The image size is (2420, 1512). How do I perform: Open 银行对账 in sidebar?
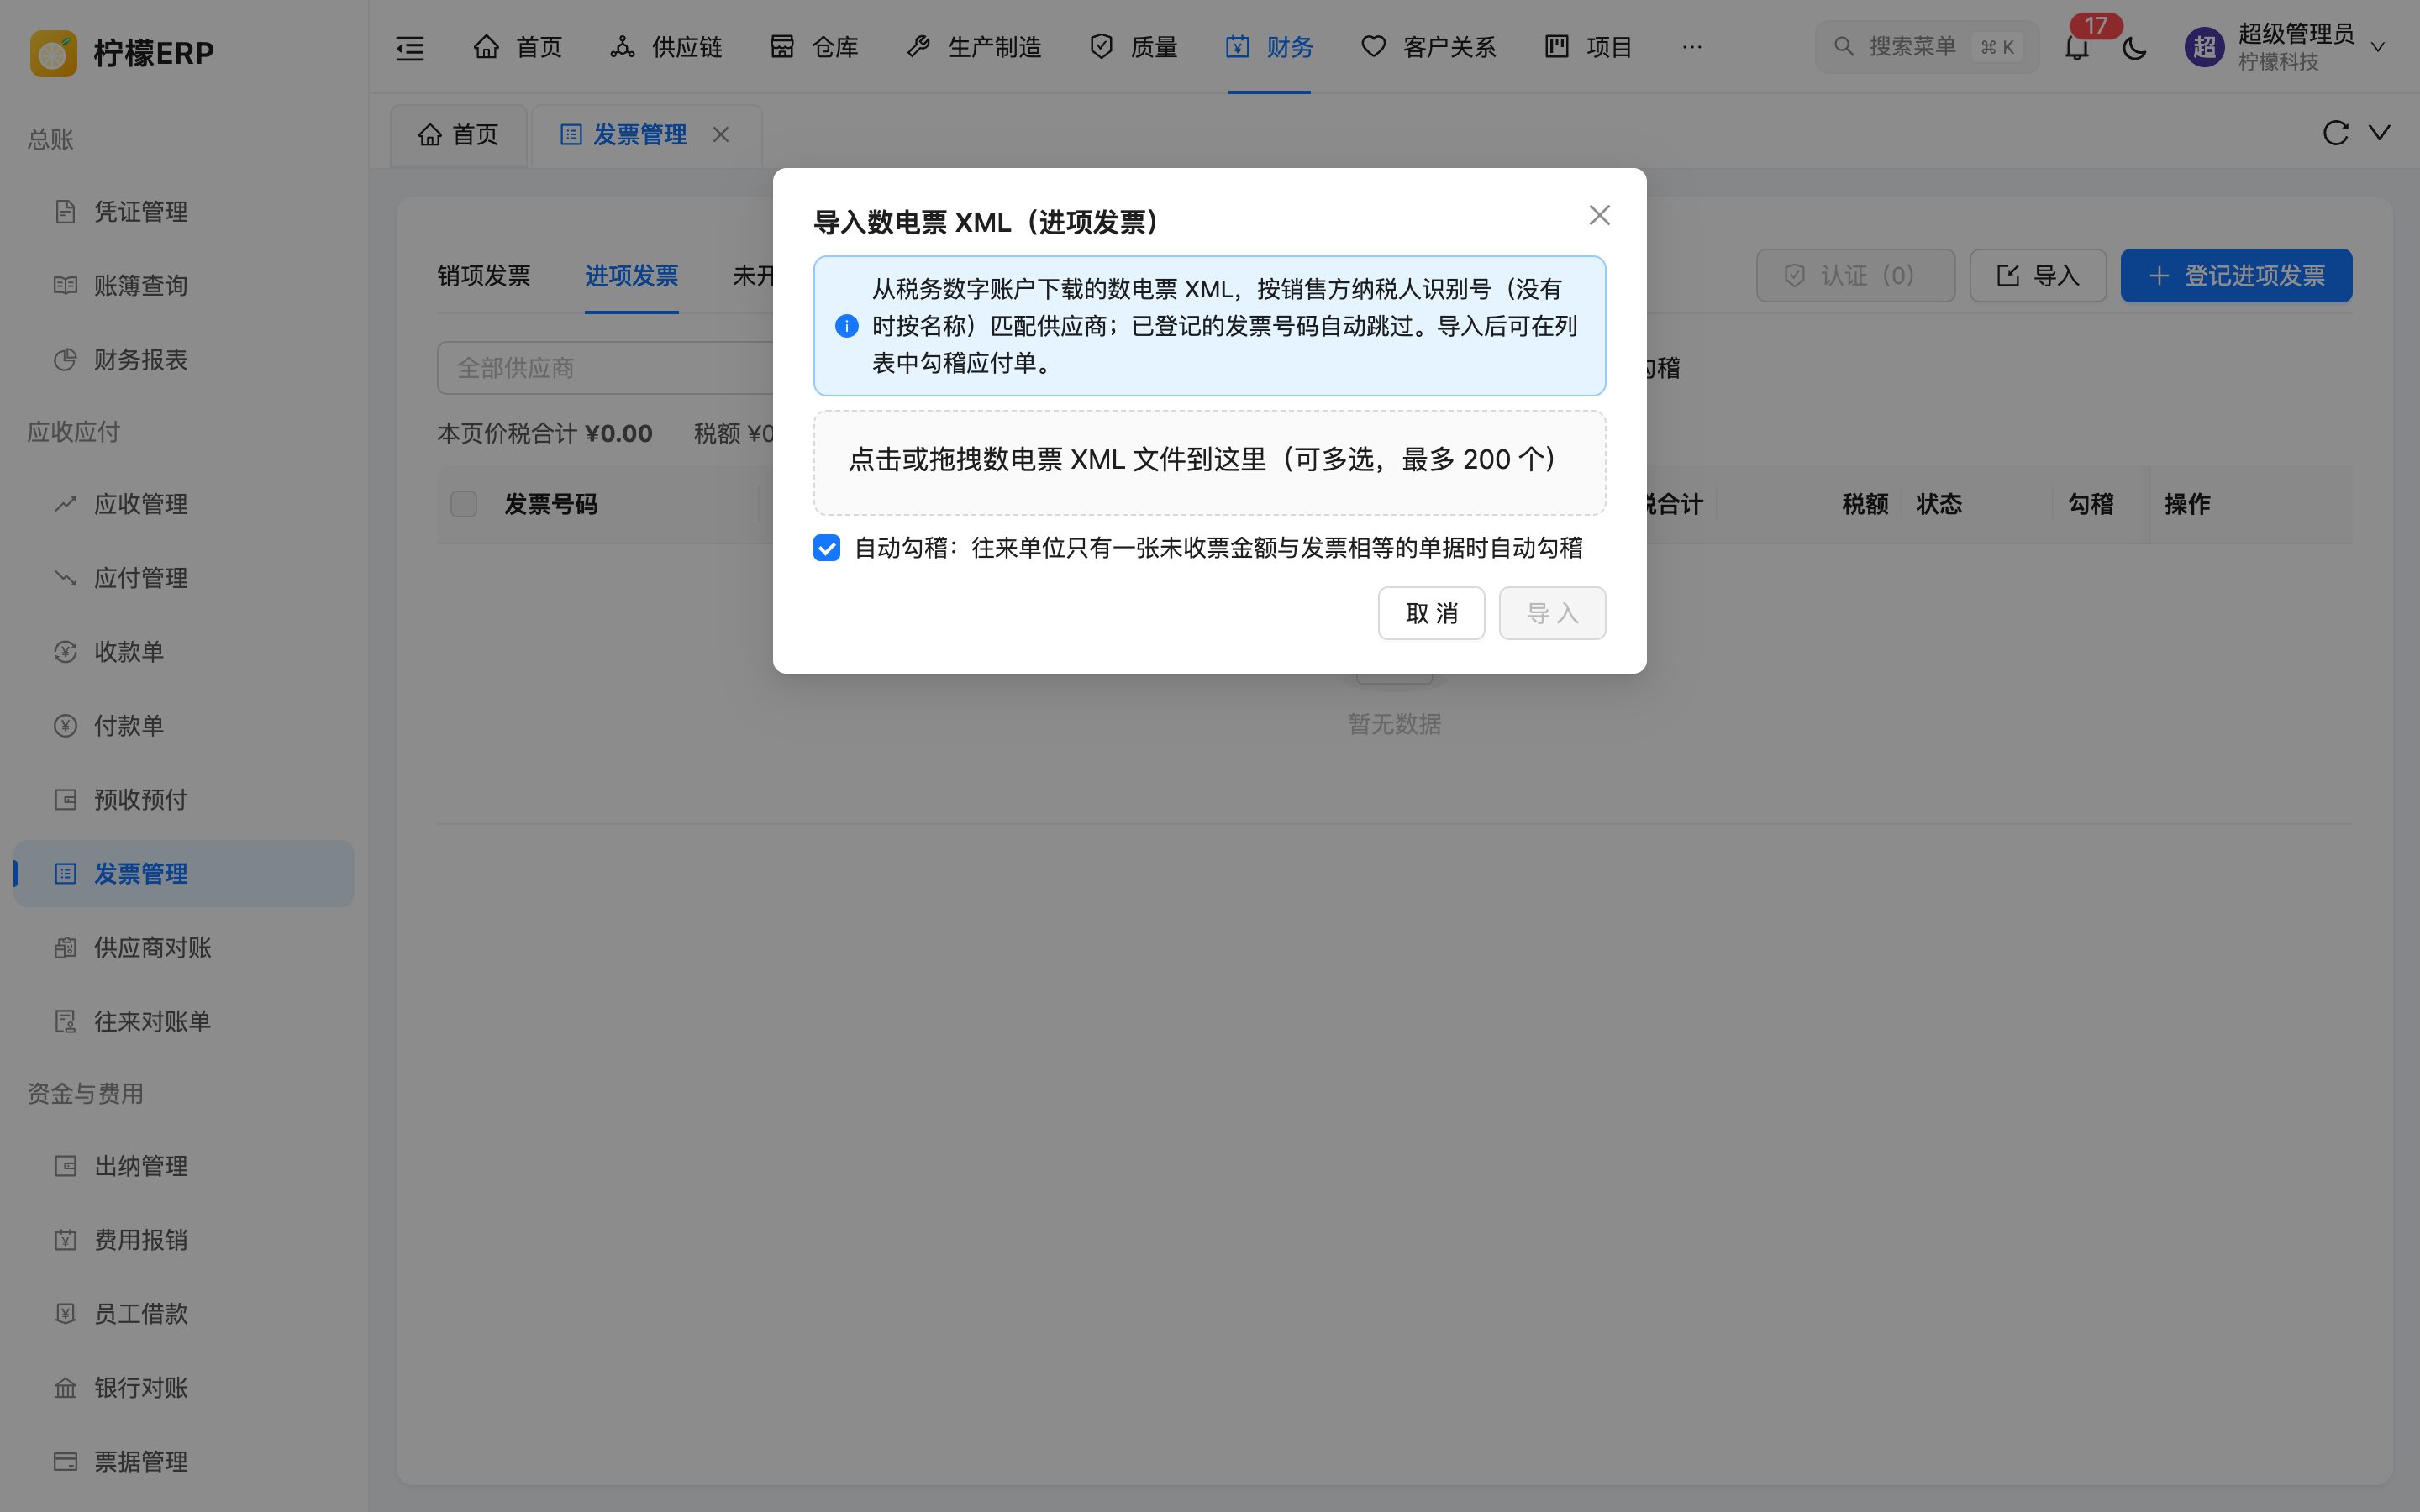(x=184, y=1388)
